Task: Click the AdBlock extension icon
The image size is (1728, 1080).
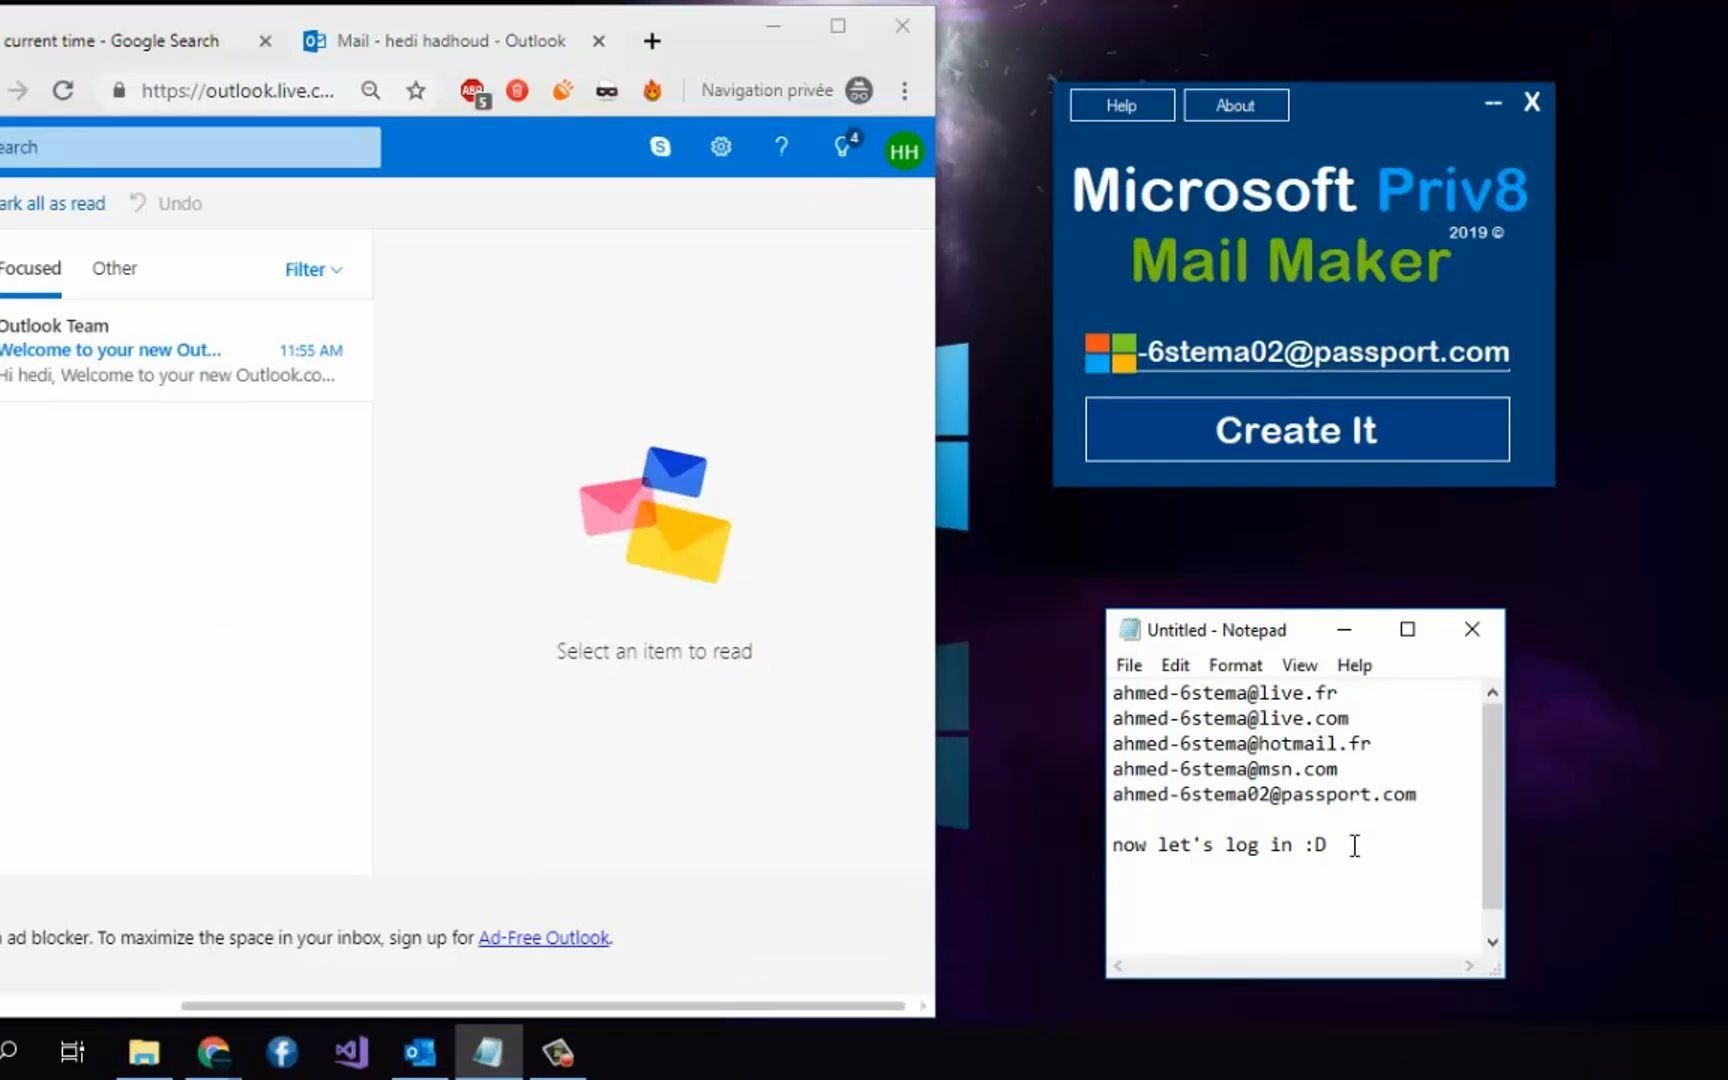Action: coord(472,90)
